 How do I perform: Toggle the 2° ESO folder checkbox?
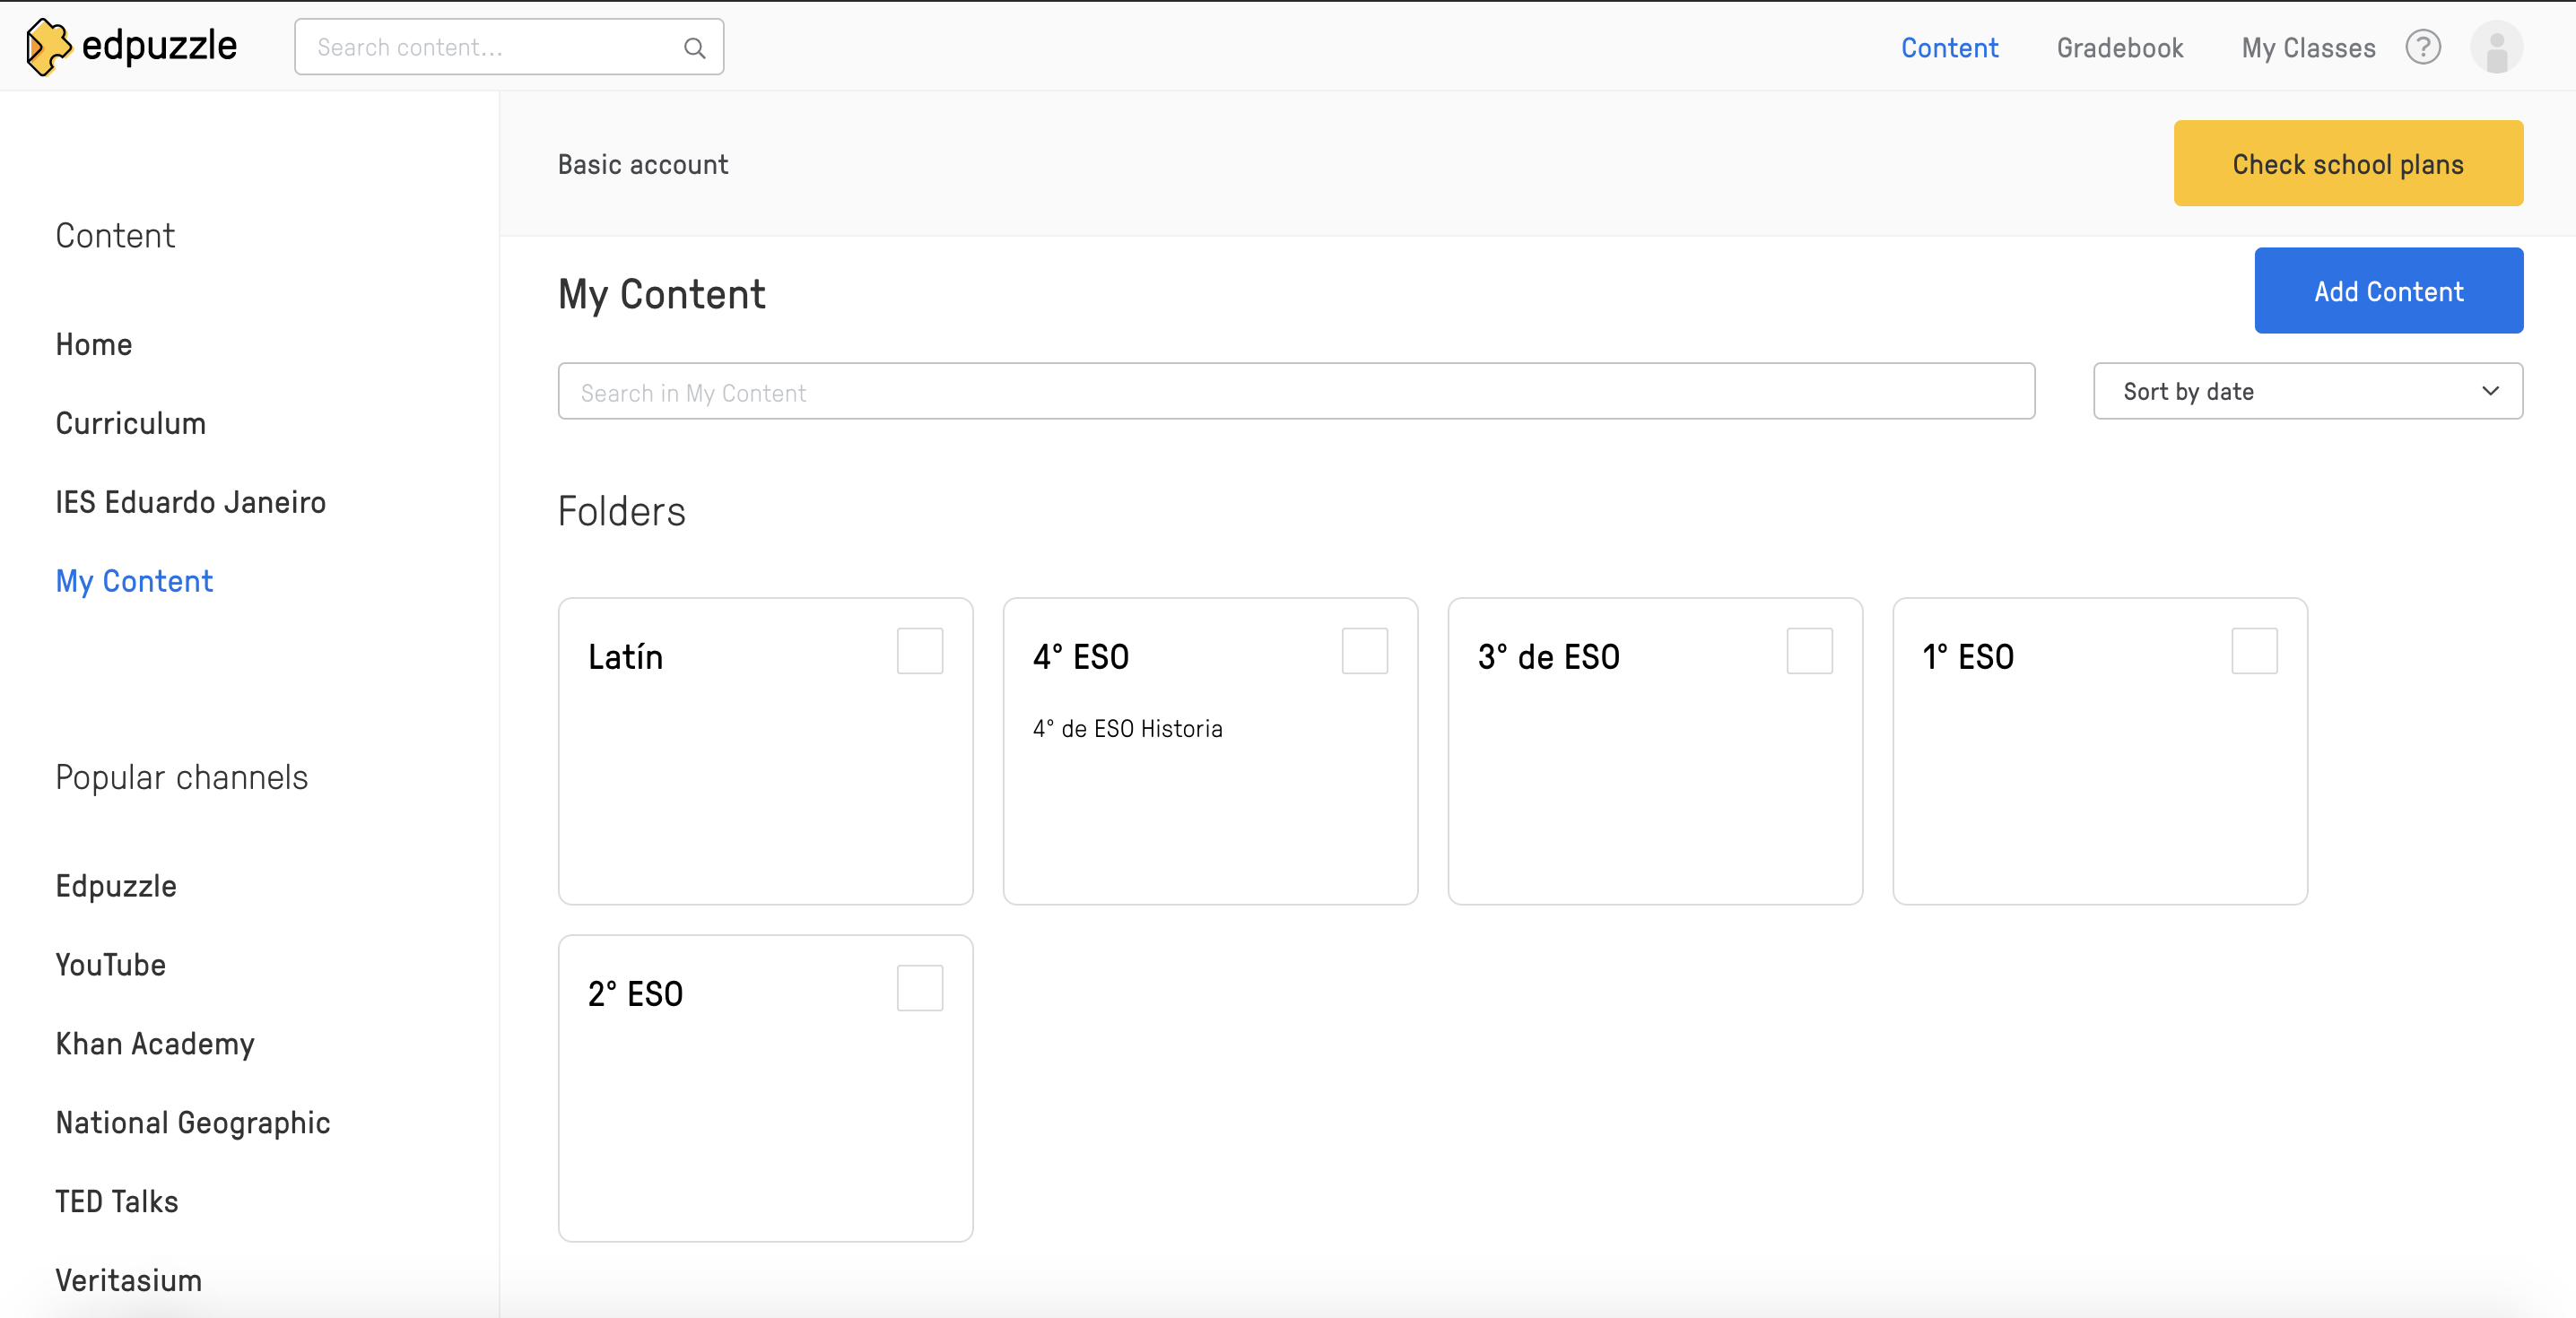919,988
